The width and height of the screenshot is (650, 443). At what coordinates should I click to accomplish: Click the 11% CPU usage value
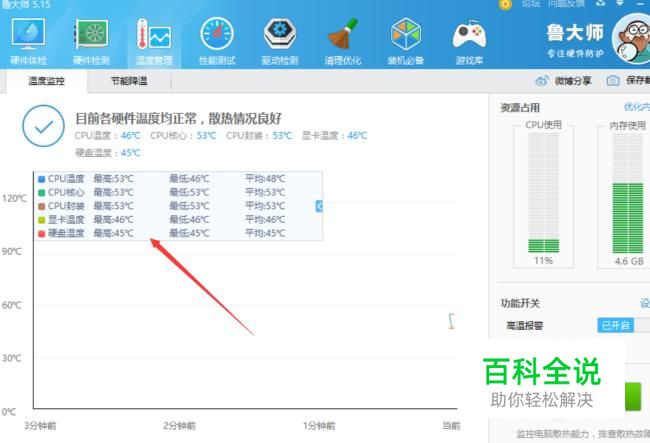tap(543, 260)
